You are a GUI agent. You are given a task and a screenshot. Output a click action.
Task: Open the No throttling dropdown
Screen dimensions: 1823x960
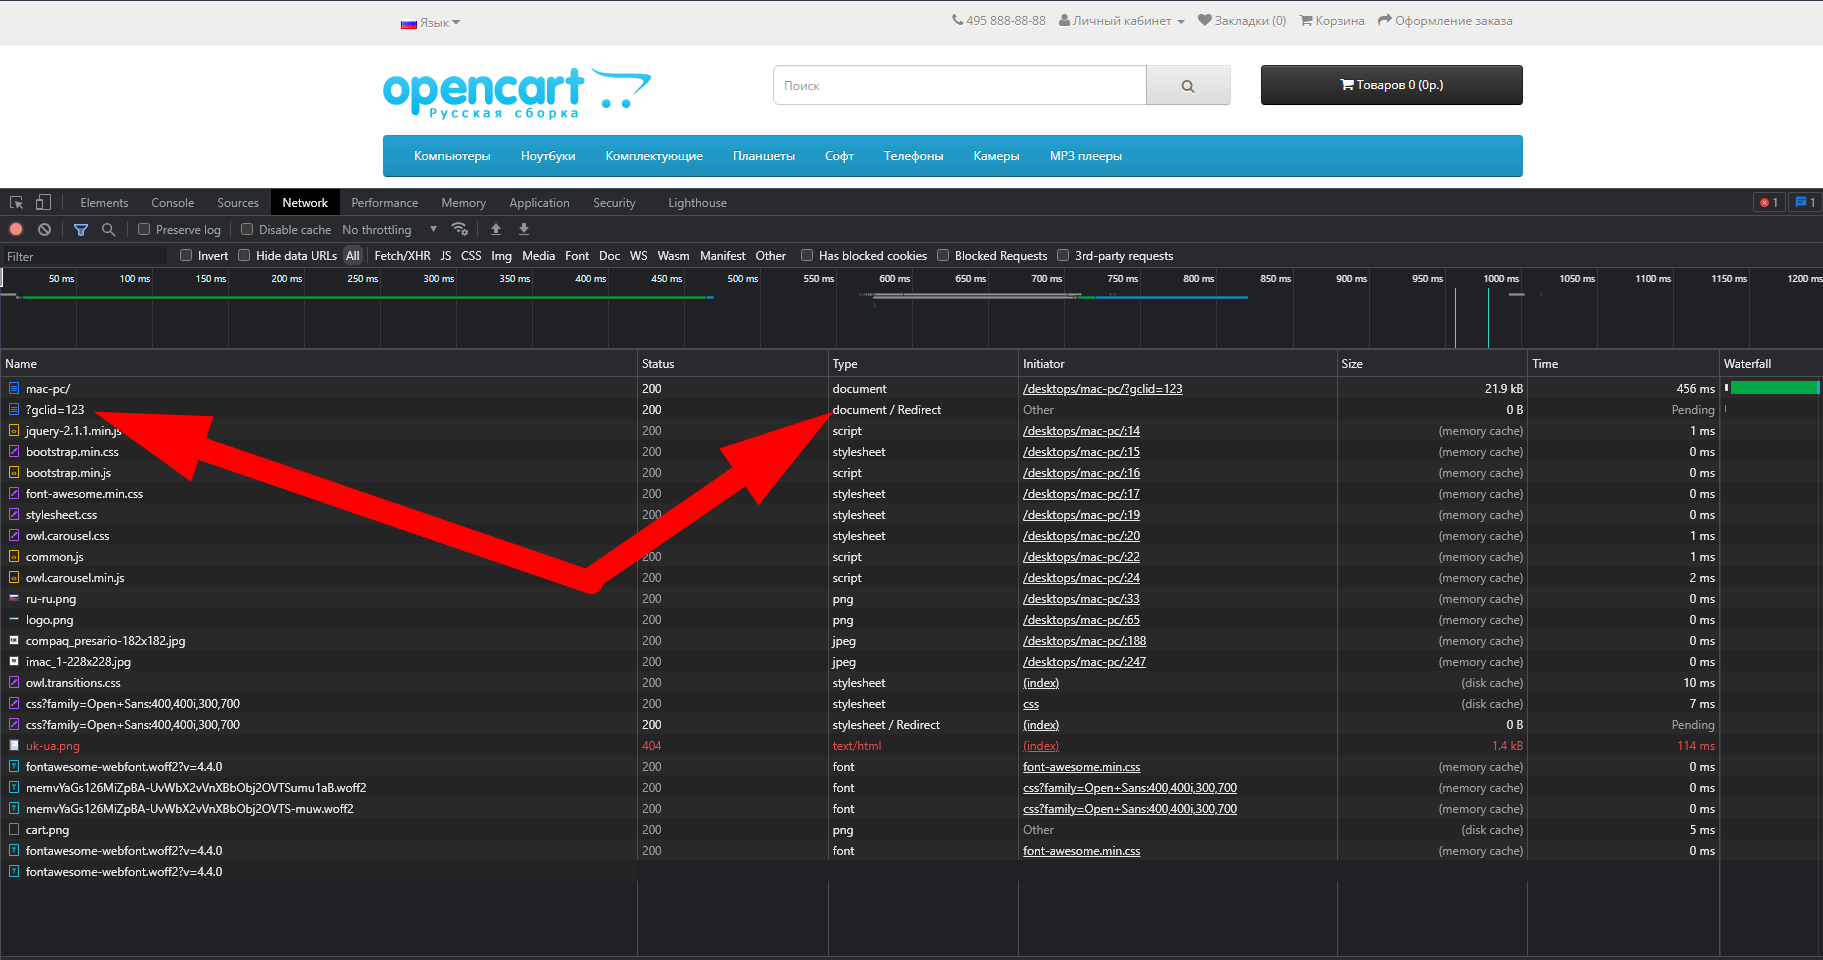[390, 229]
